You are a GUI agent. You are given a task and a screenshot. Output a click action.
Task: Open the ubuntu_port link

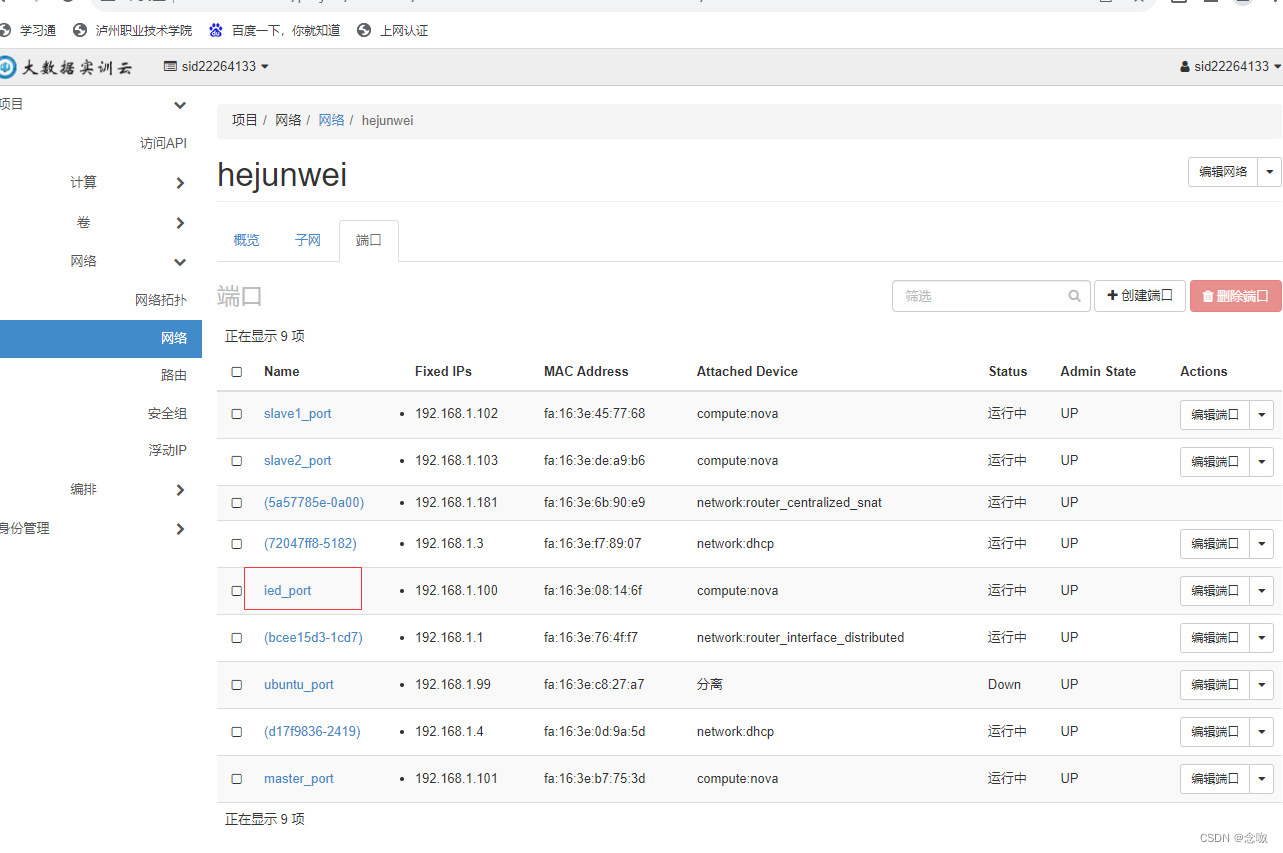[x=299, y=685]
